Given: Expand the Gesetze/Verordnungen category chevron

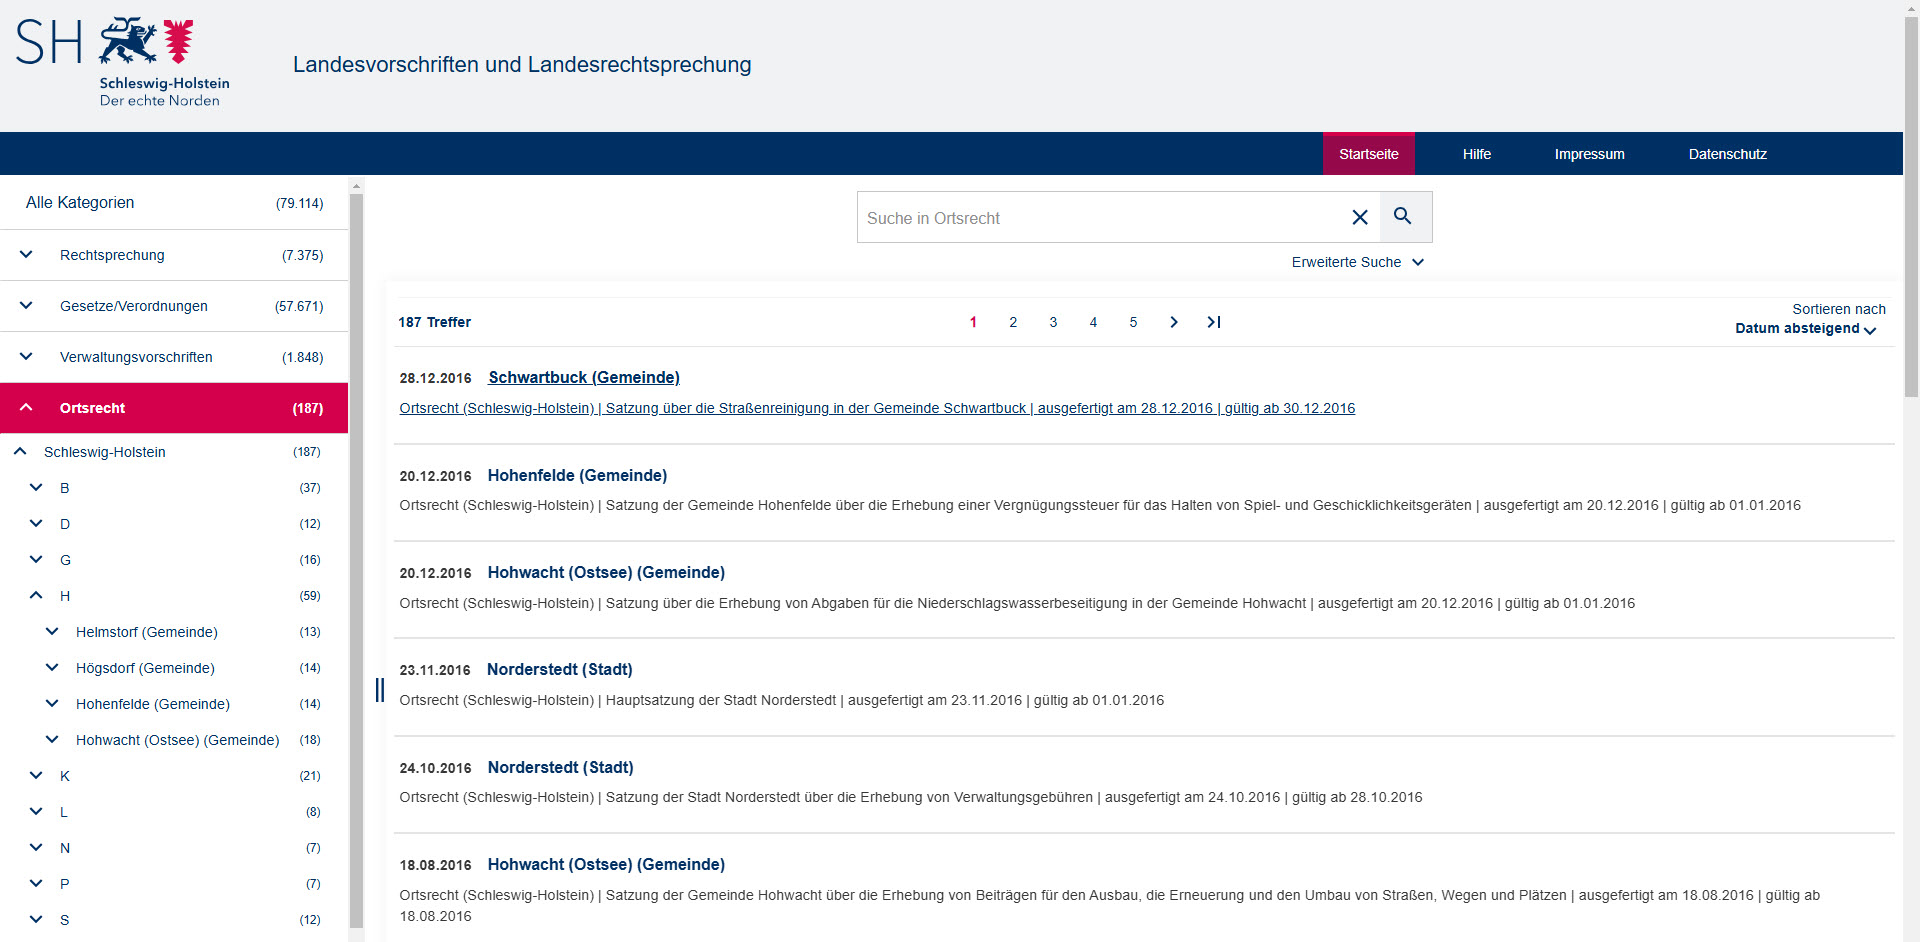Looking at the screenshot, I should (x=26, y=306).
